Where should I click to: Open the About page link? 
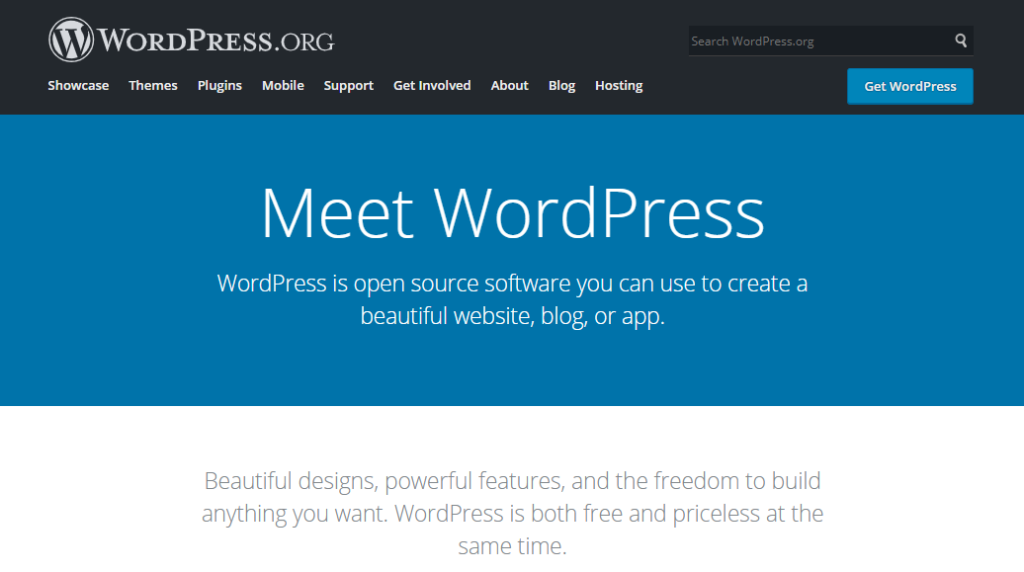tap(509, 86)
